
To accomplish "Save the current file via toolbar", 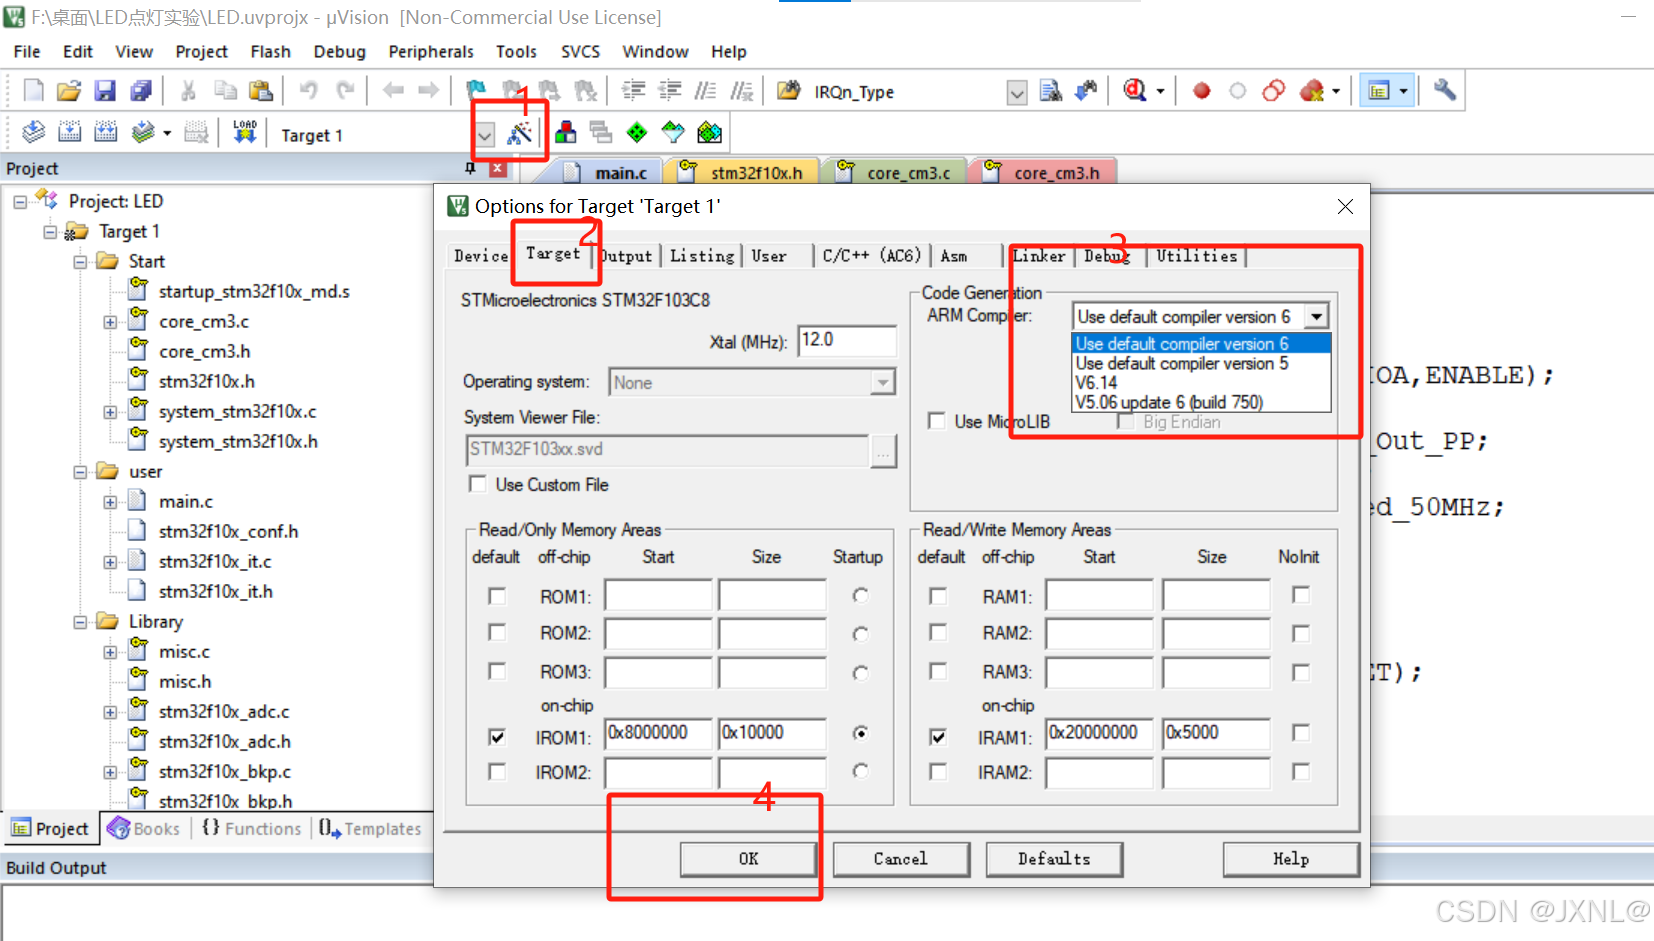I will (x=105, y=91).
